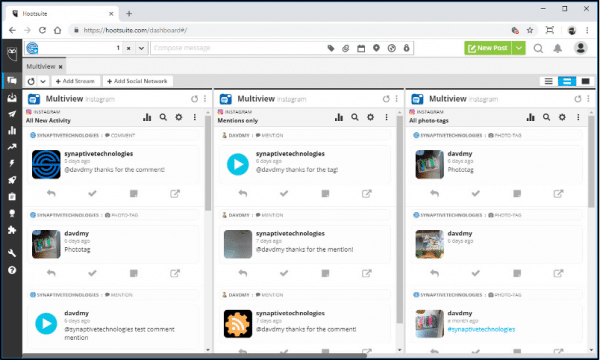Open Trends arrow icon in sidebar
Screen dimensions: 600x360
point(12,147)
